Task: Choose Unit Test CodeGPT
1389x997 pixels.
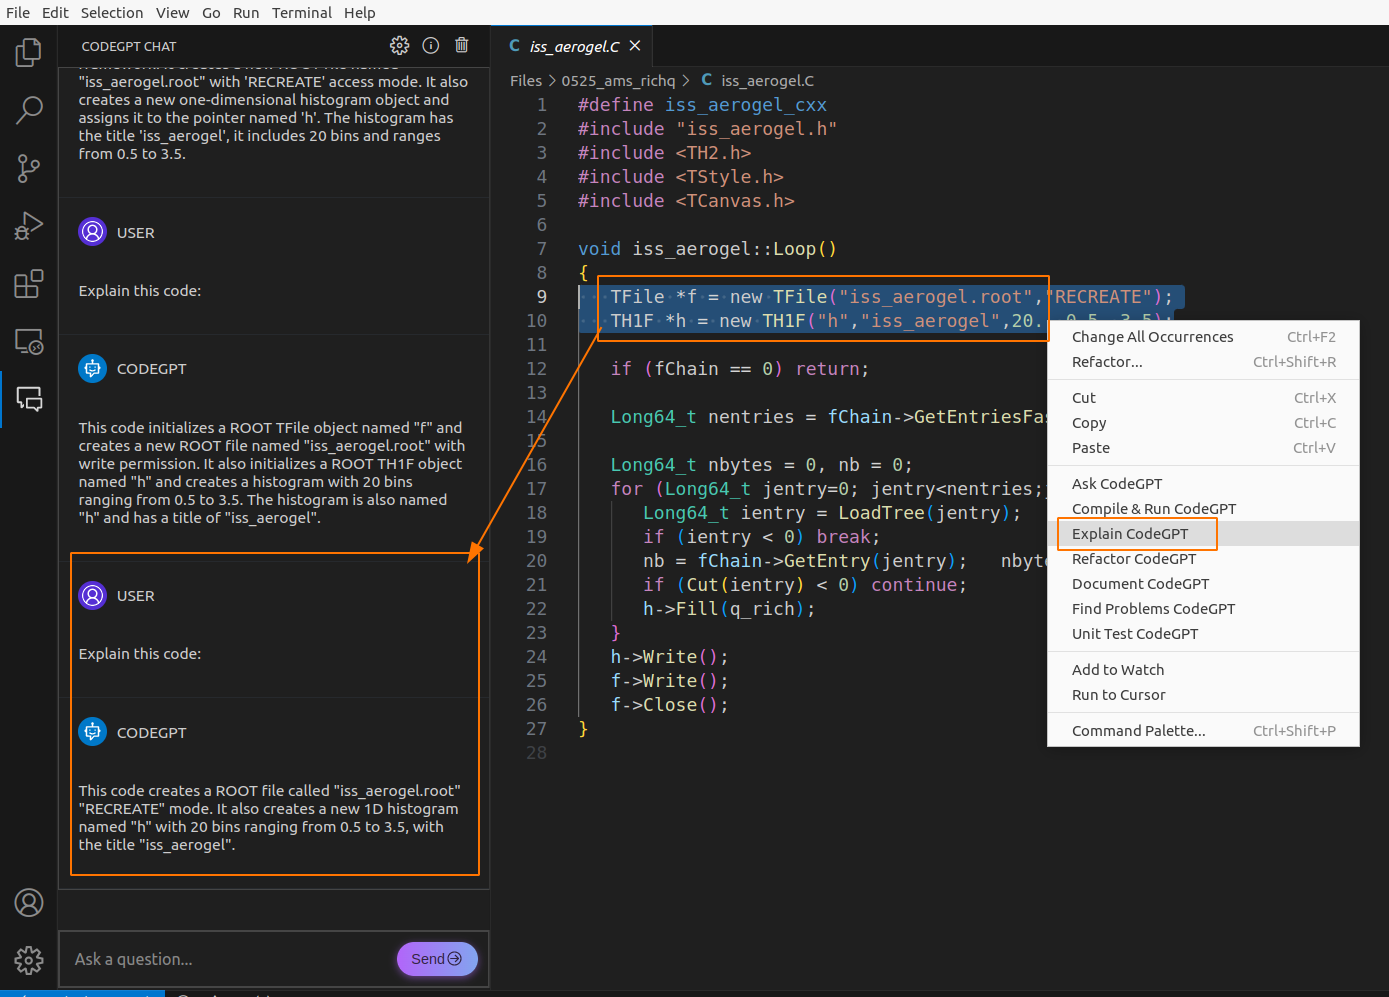Action: 1203,634
